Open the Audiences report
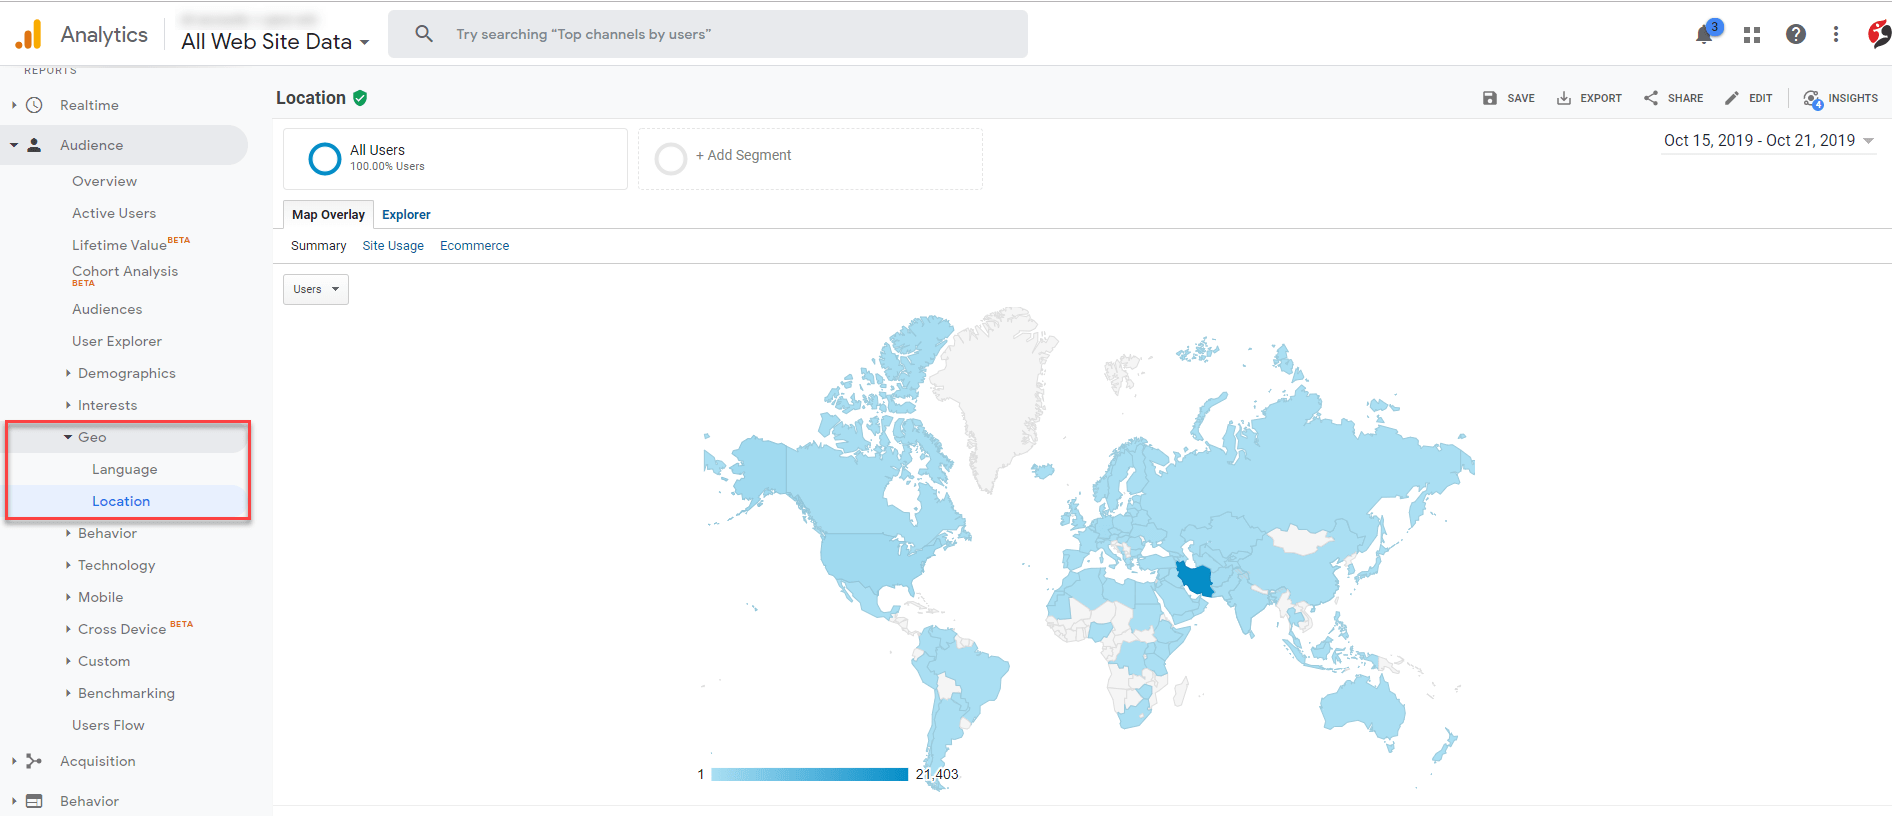Image resolution: width=1892 pixels, height=816 pixels. [107, 309]
